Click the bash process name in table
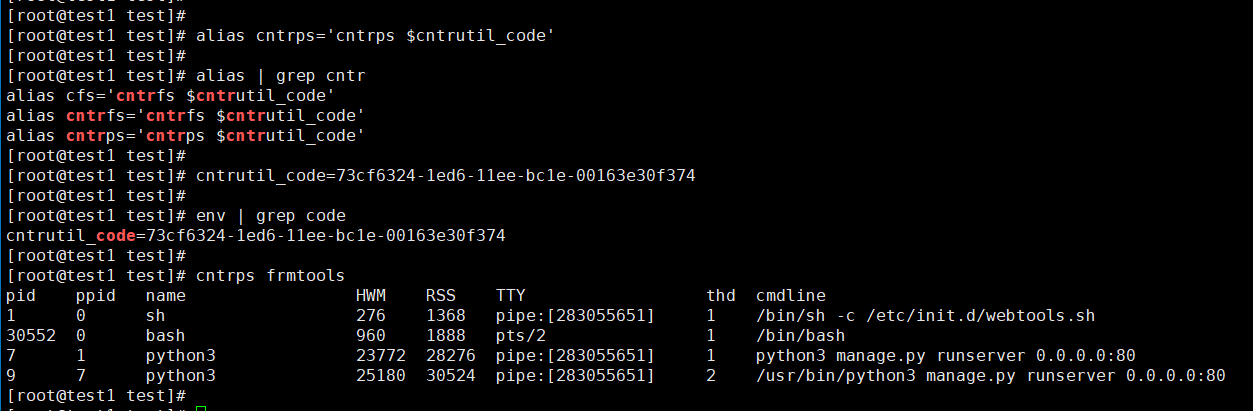The image size is (1253, 411). [x=165, y=335]
